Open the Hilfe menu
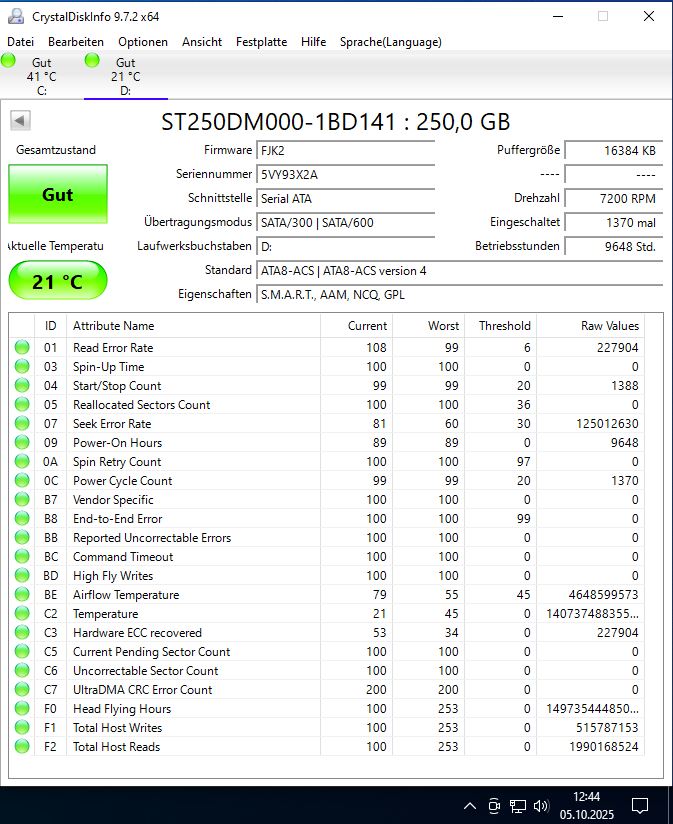673x824 pixels. coord(313,42)
